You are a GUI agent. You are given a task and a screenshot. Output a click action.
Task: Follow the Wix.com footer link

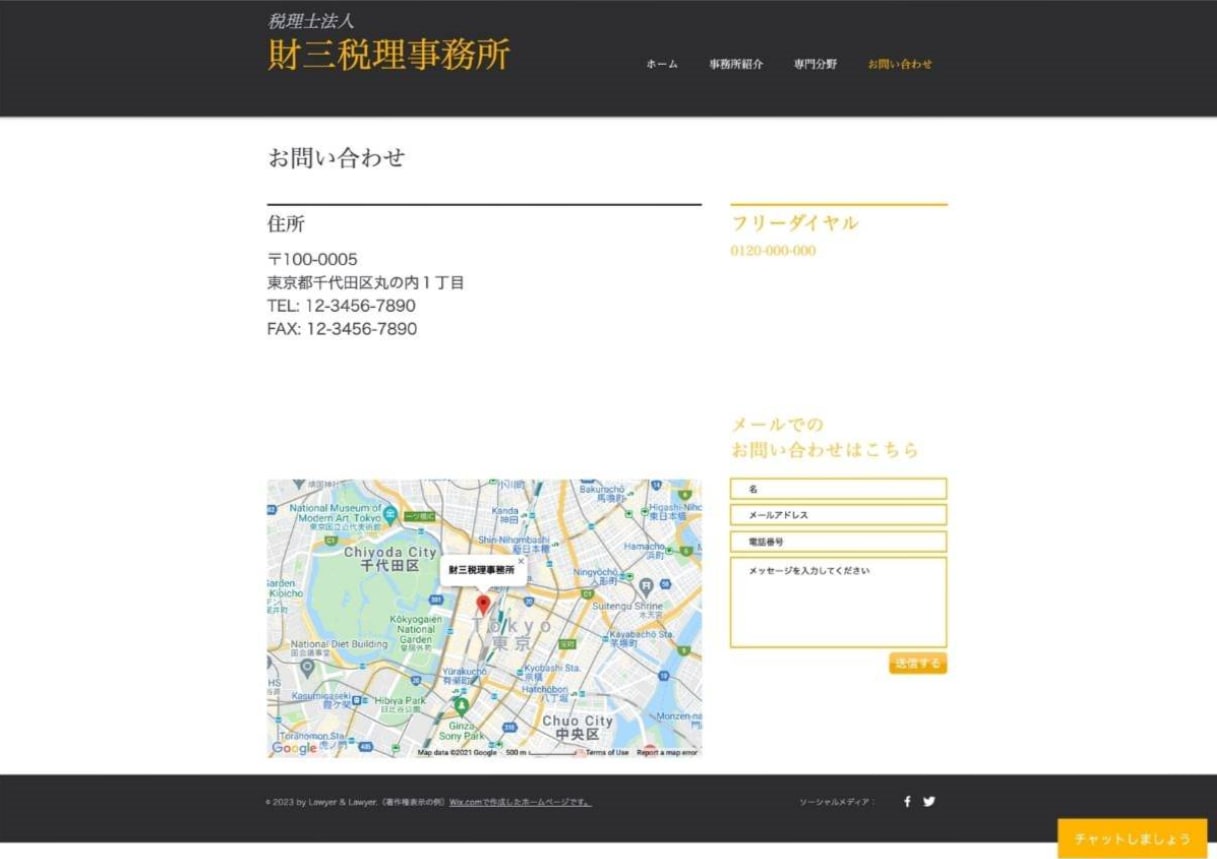[x=520, y=802]
